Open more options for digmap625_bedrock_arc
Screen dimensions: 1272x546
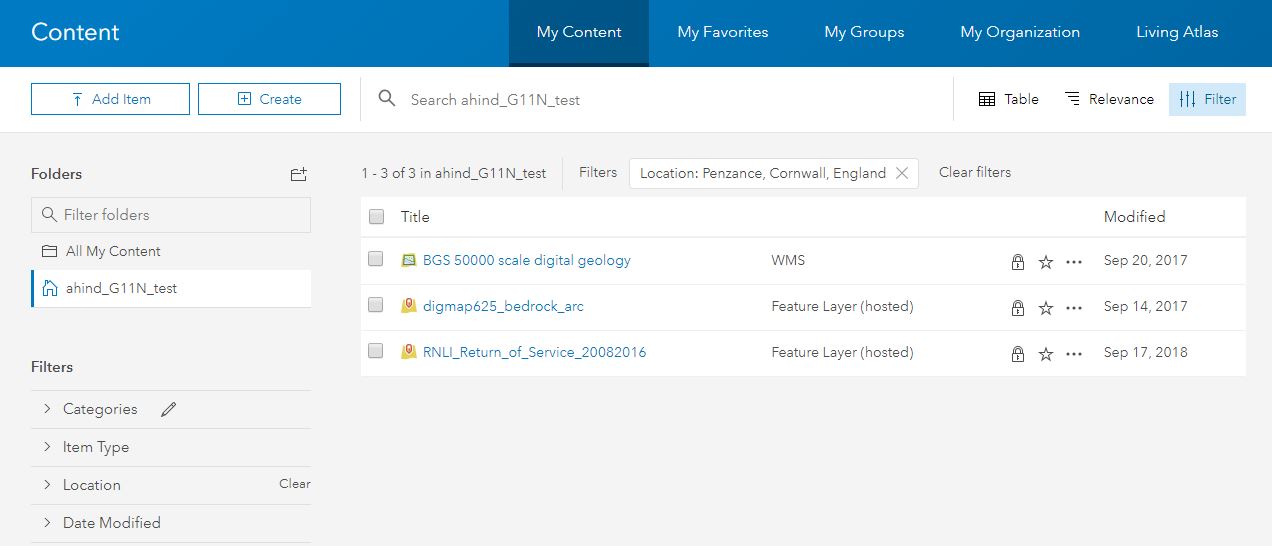tap(1074, 308)
